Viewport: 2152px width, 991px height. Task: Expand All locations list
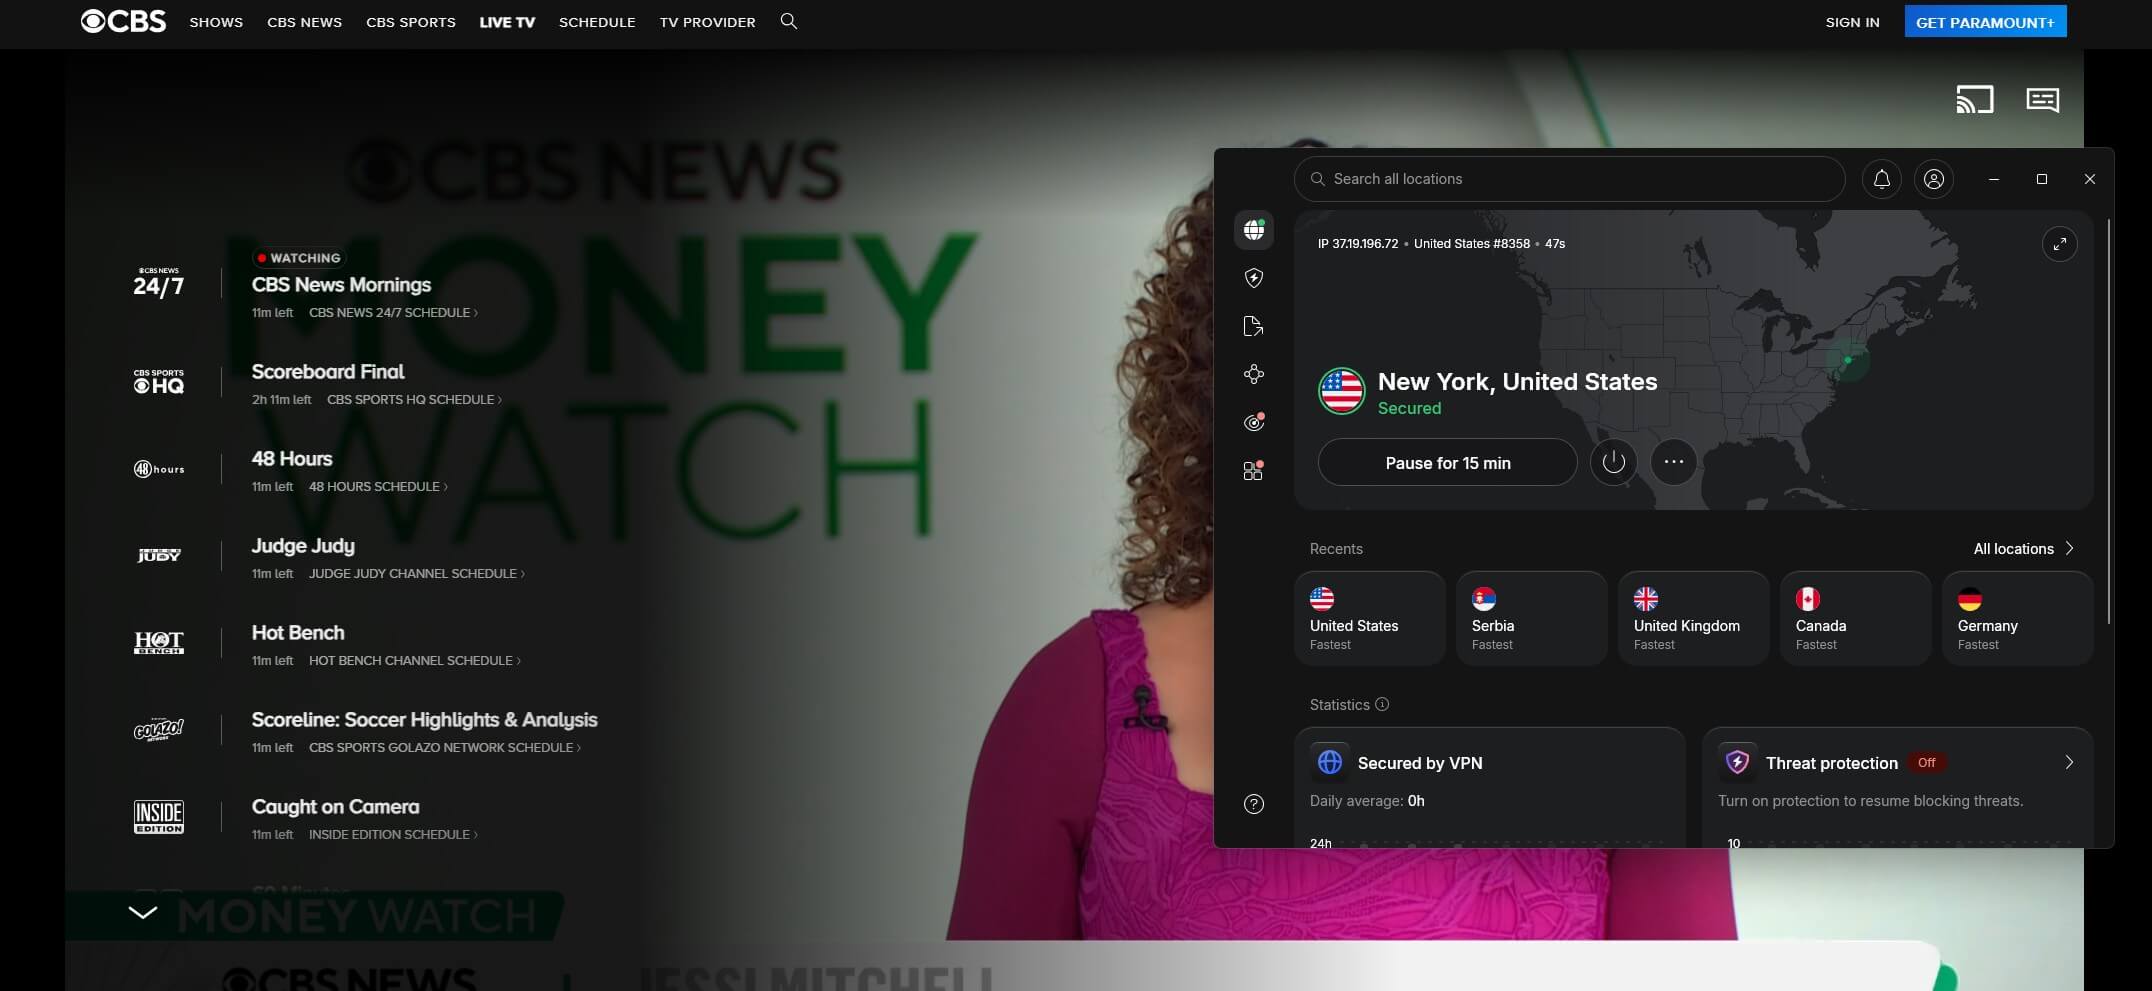click(2024, 549)
